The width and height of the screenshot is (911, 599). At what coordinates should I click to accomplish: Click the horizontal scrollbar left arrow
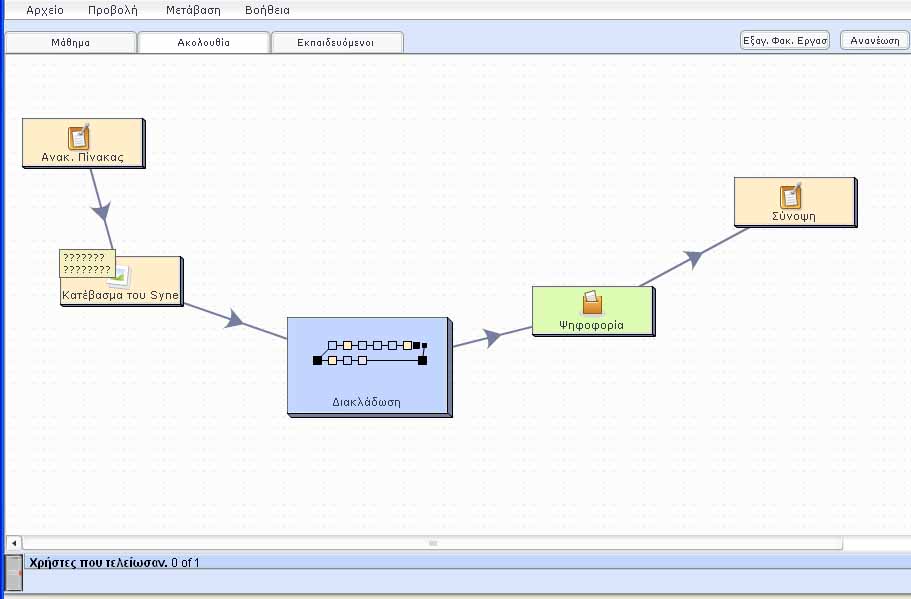click(x=14, y=543)
